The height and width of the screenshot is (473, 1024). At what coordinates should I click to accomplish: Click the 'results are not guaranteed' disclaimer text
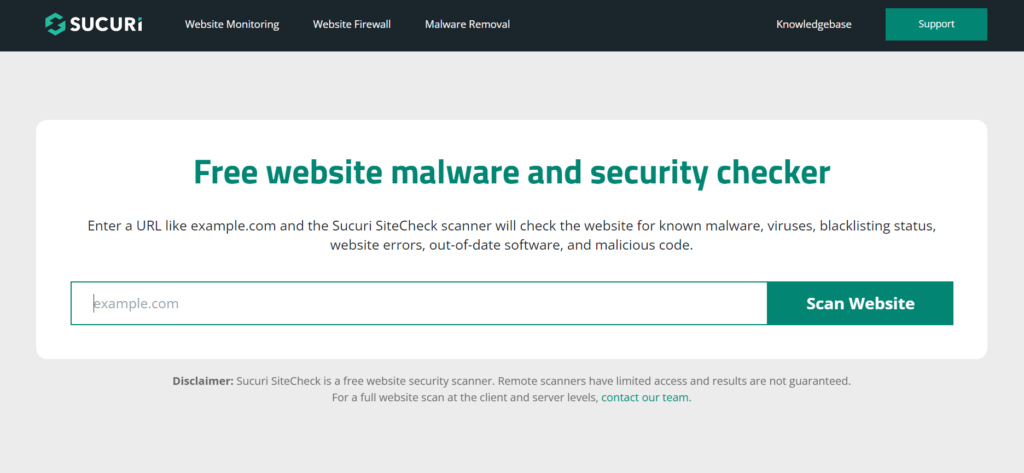(x=777, y=380)
